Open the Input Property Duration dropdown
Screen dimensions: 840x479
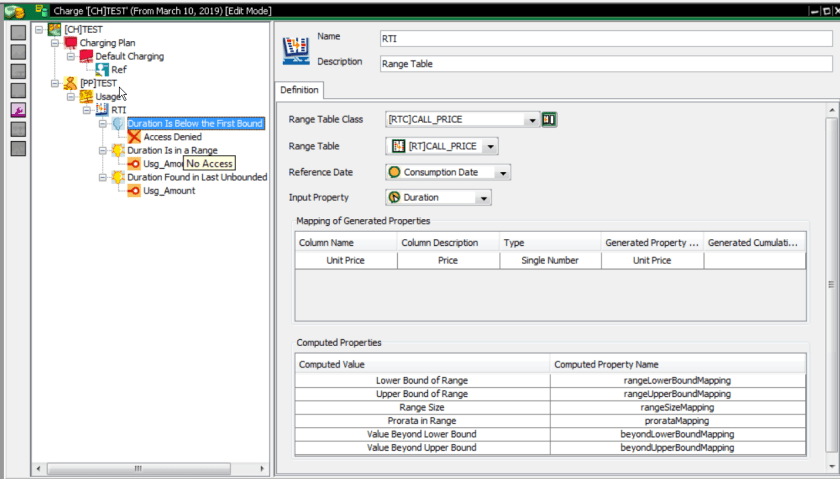coord(484,198)
